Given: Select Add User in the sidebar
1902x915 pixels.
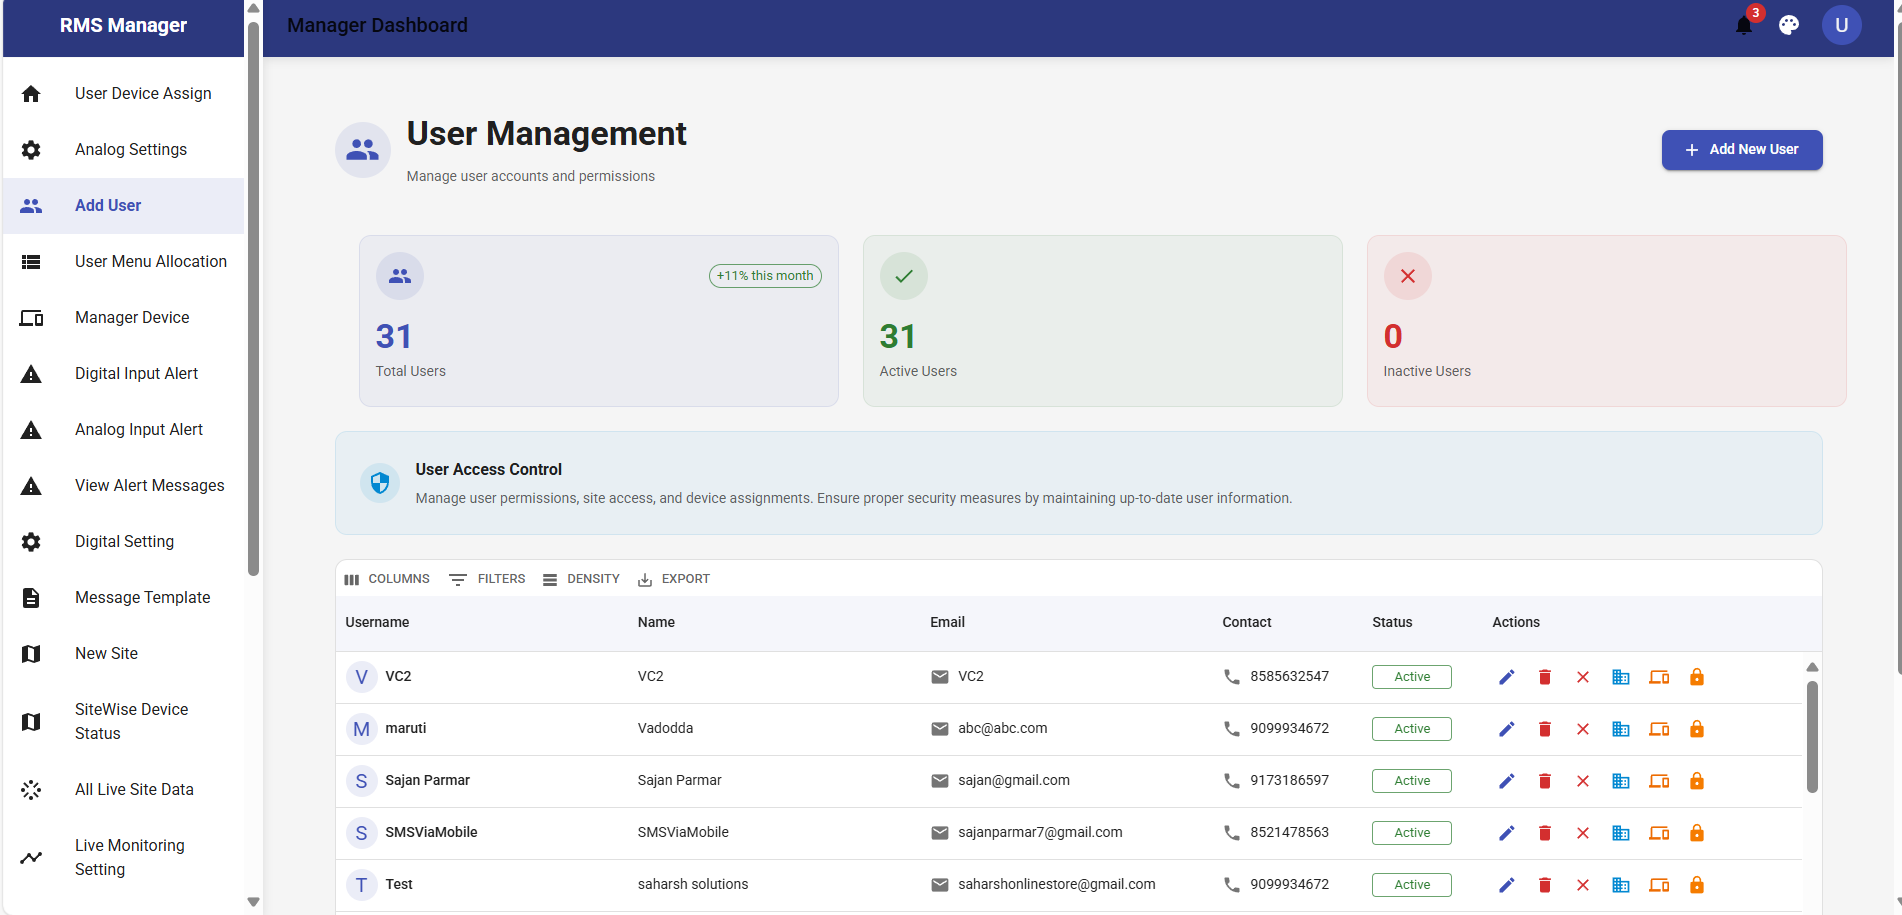Looking at the screenshot, I should point(124,206).
